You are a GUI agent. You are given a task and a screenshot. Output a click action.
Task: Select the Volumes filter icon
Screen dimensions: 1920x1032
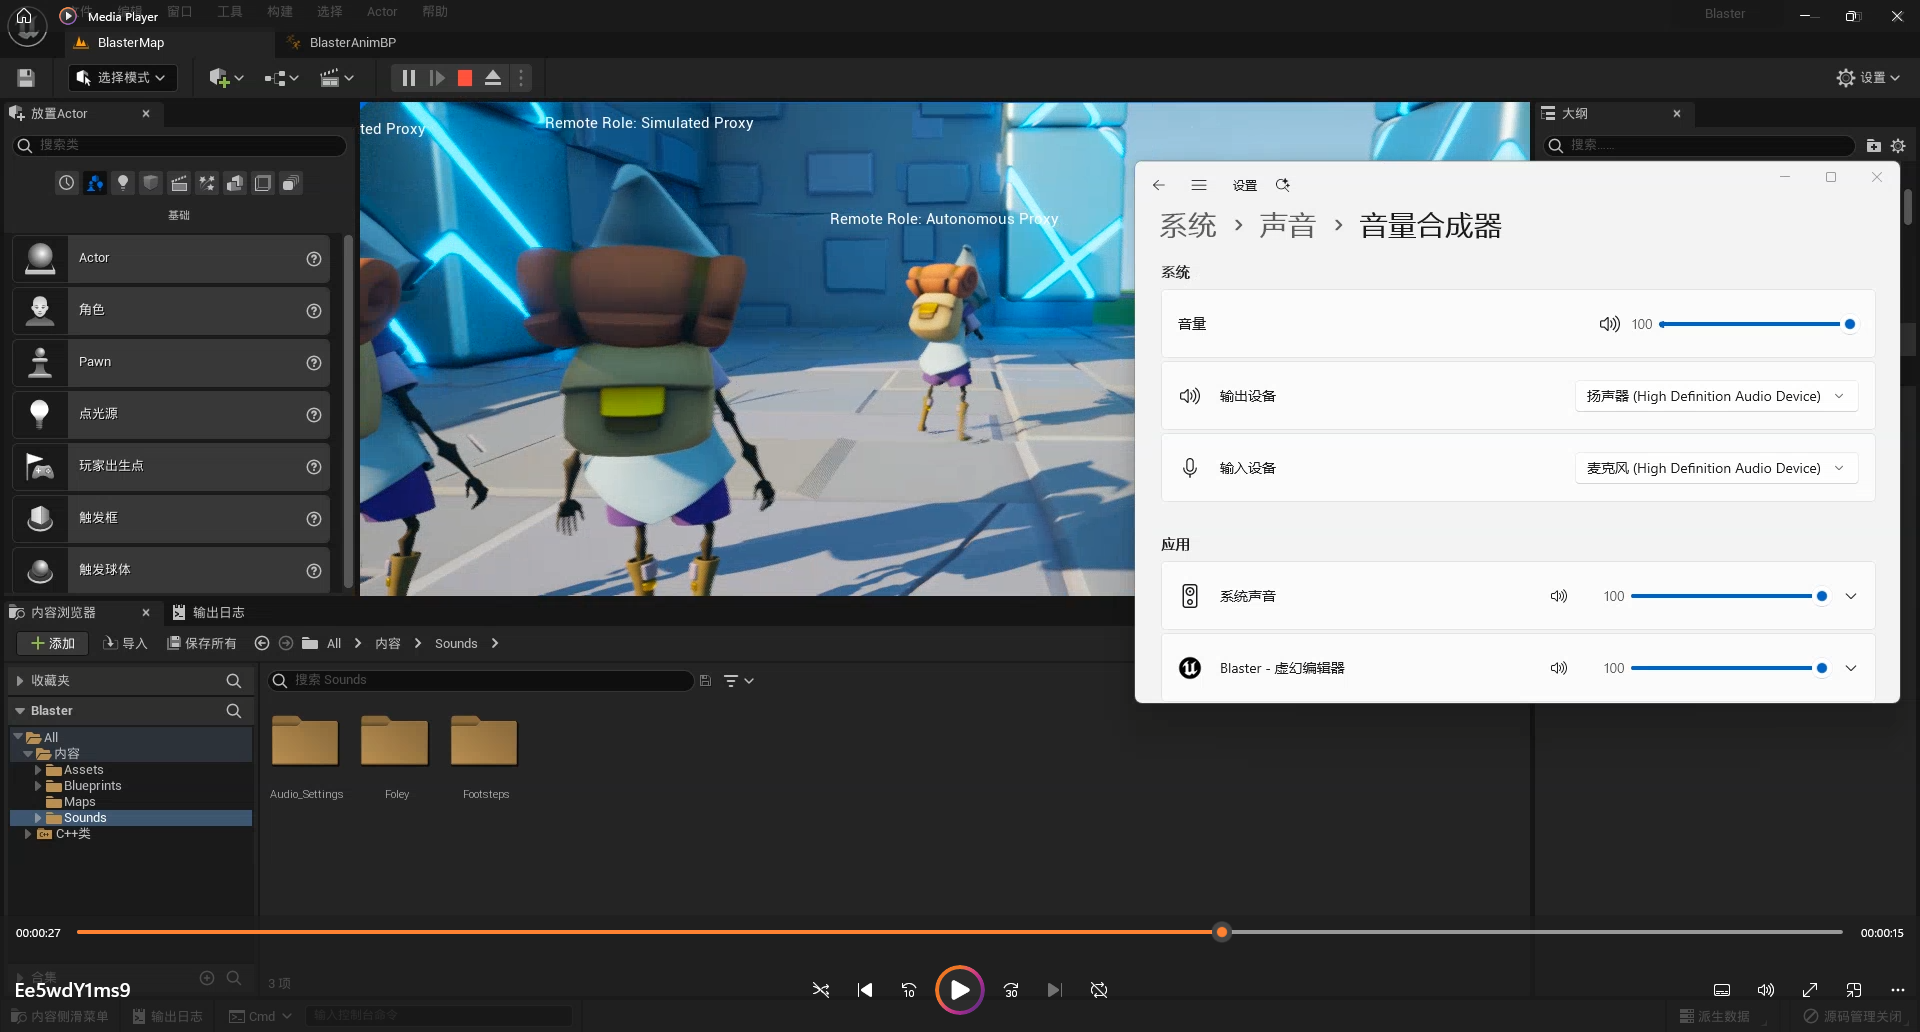click(263, 183)
